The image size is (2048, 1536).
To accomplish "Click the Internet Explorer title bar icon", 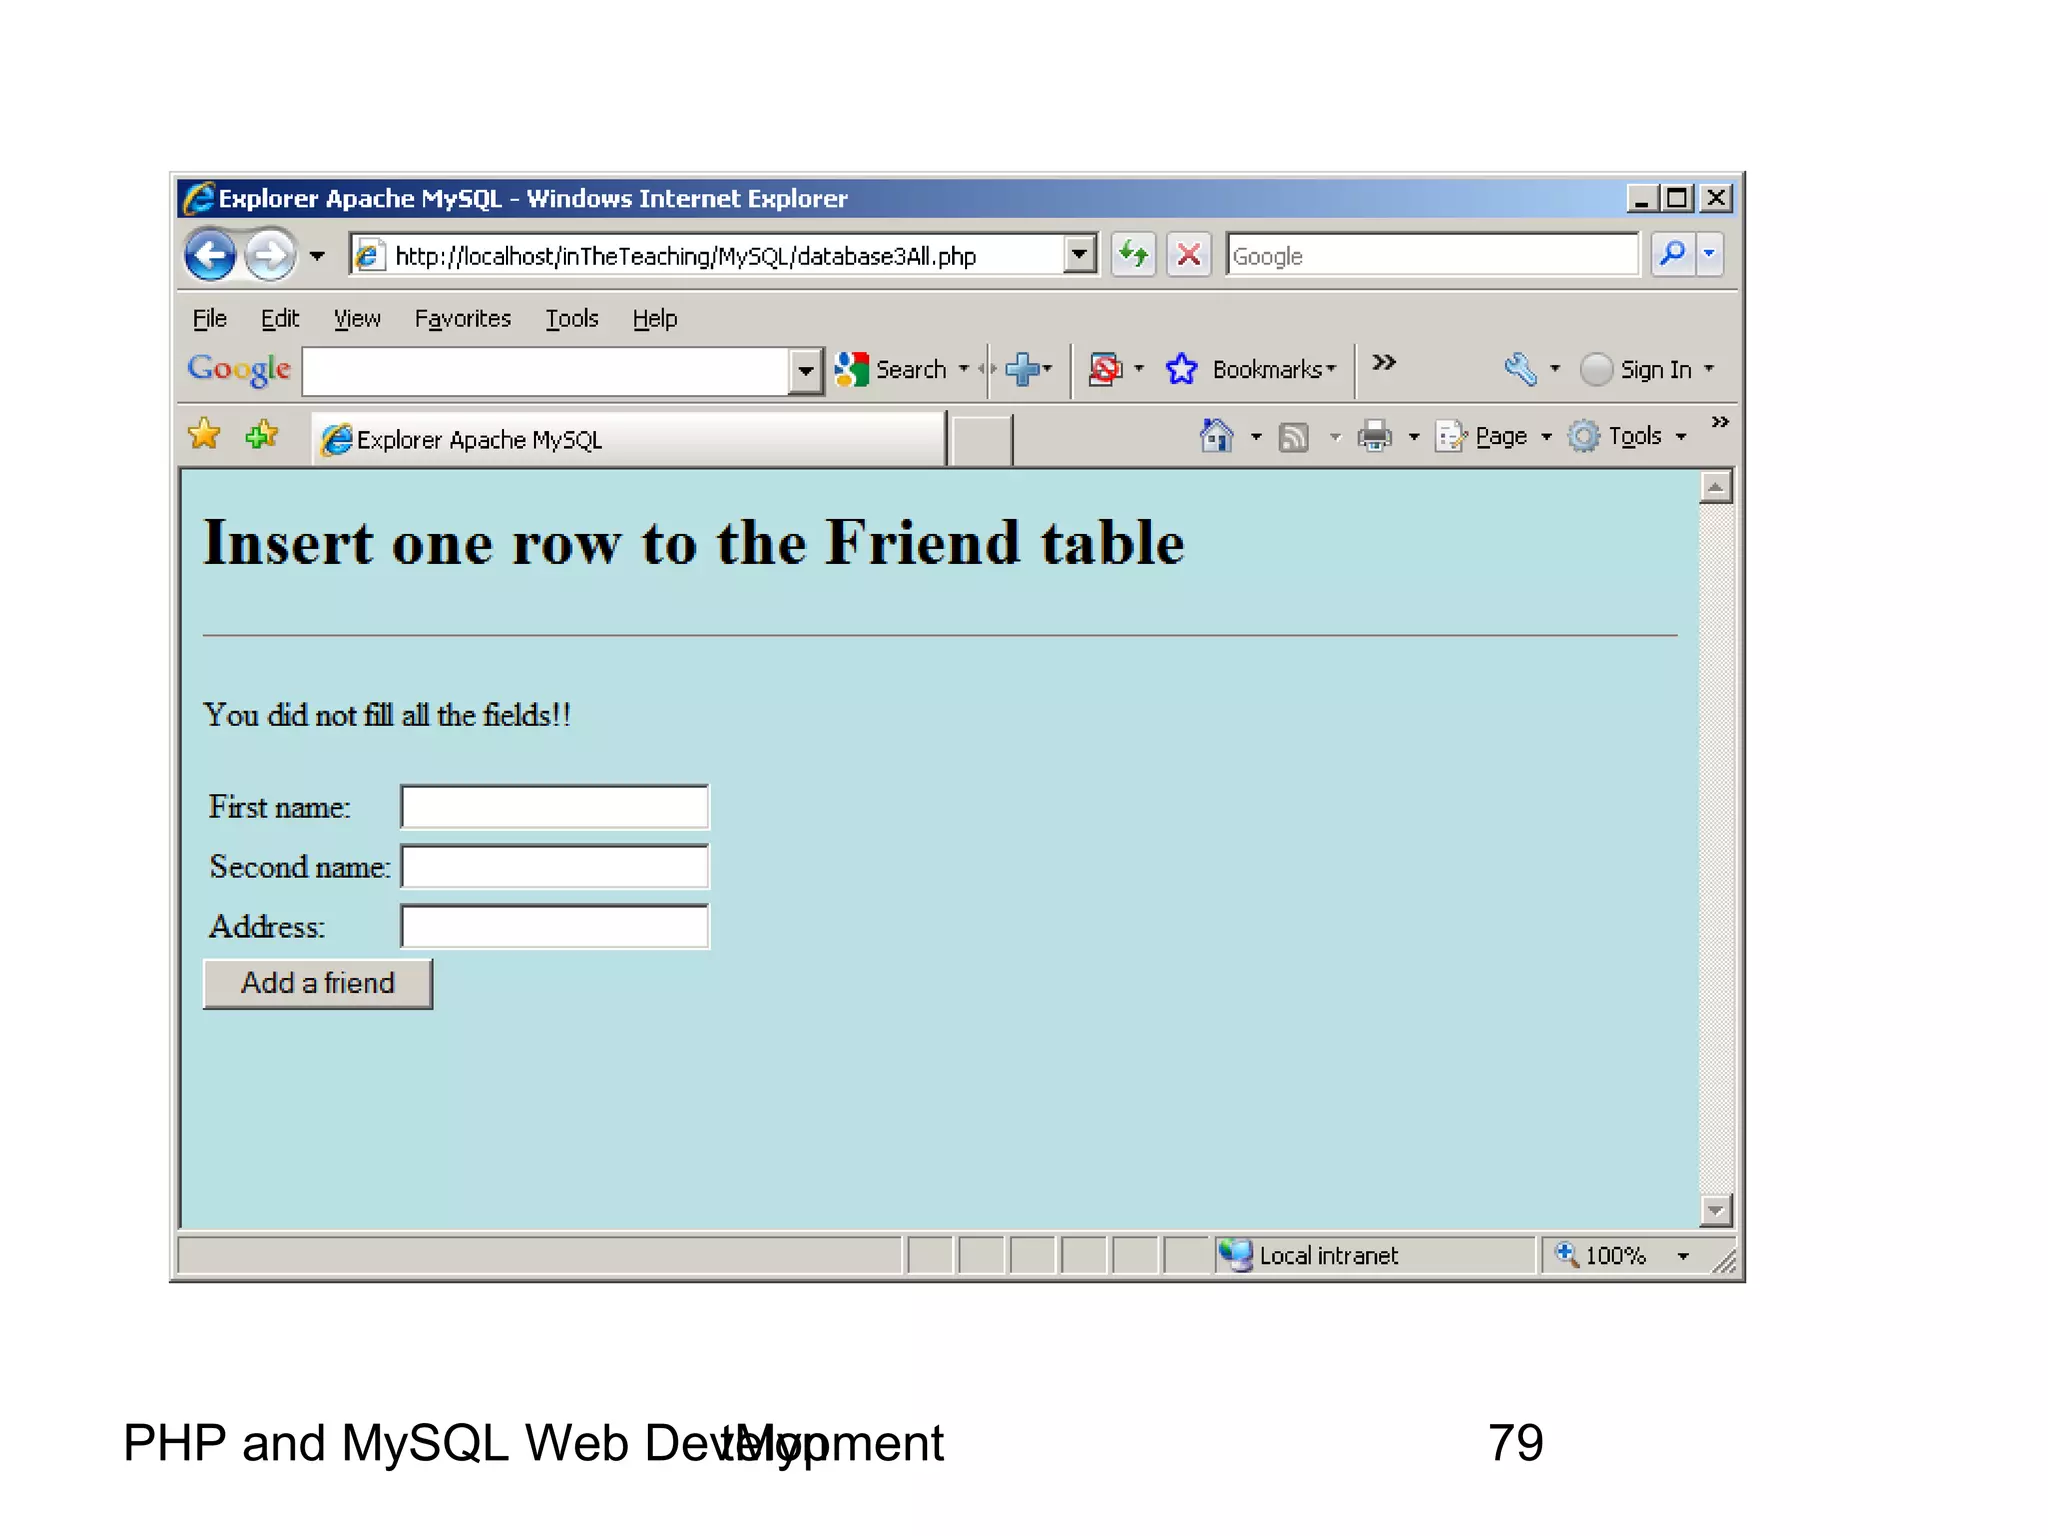I will (x=199, y=198).
